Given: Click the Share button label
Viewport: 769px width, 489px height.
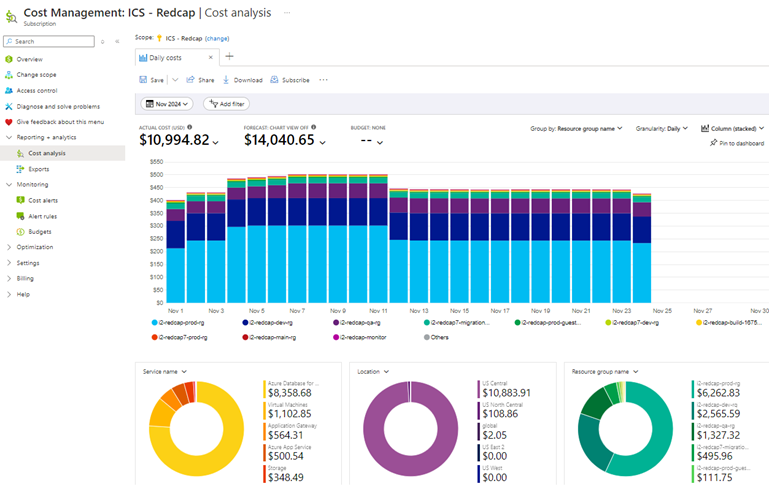Looking at the screenshot, I should [x=206, y=80].
